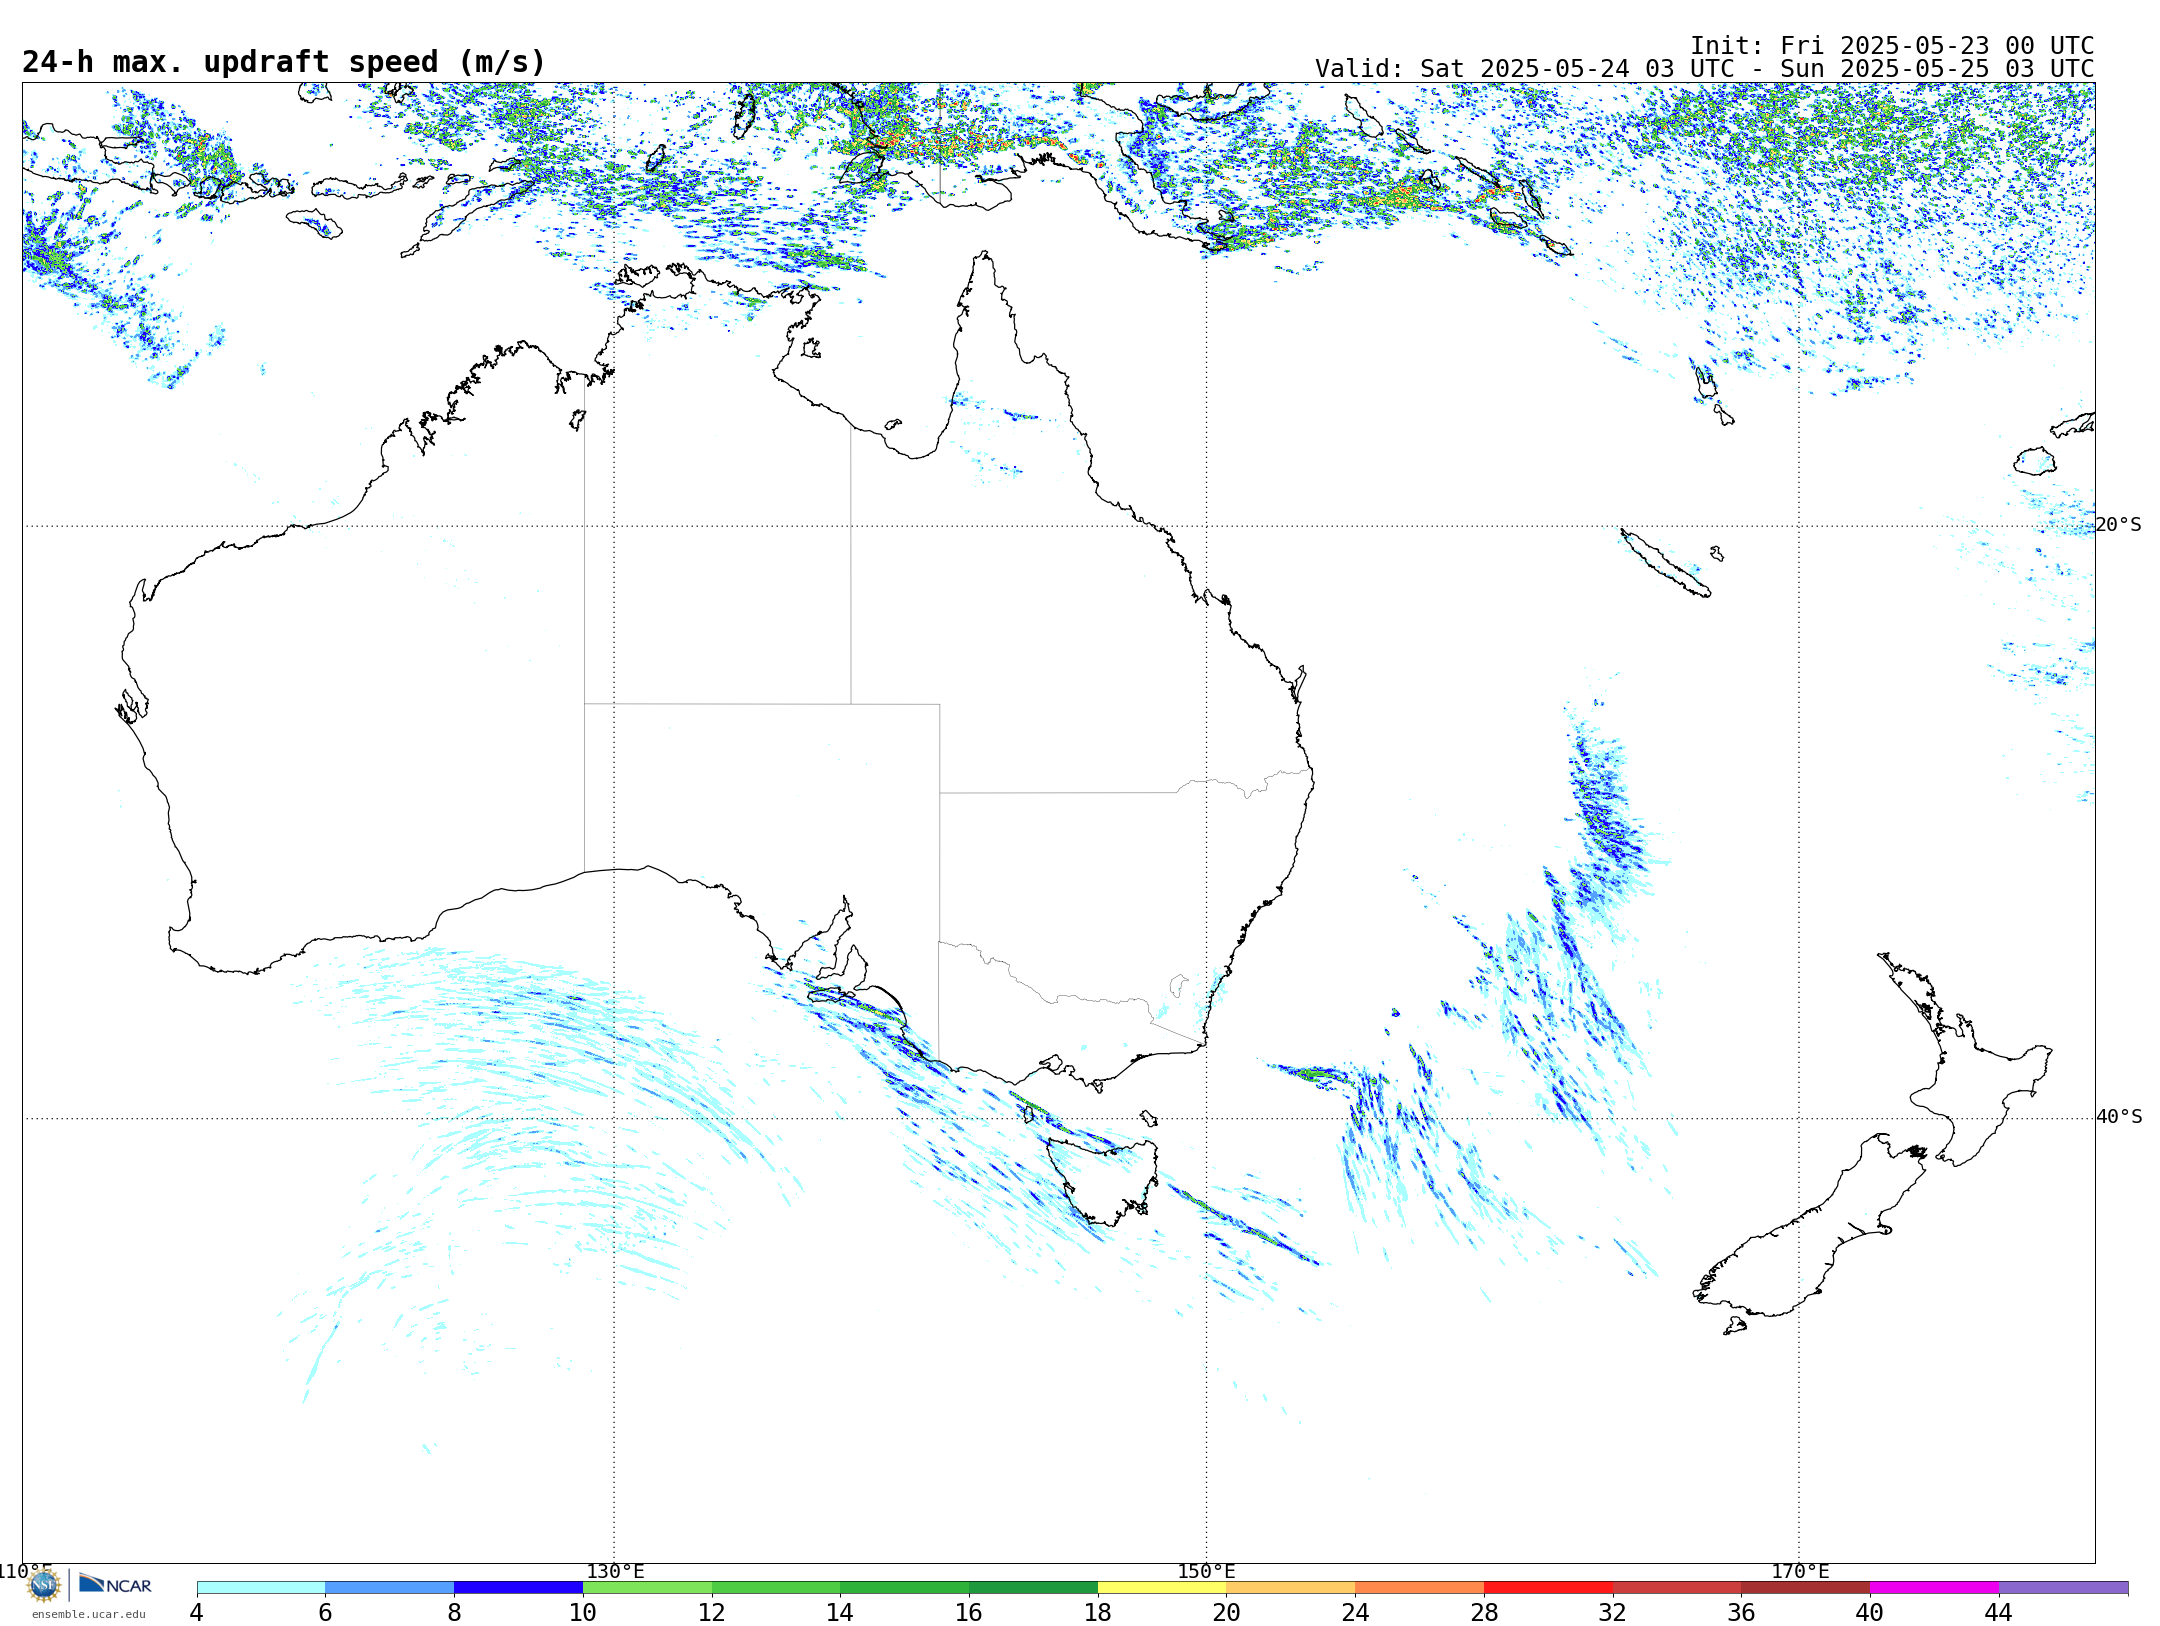
Task: Click the colorbar tick label '12'
Action: 712,1612
